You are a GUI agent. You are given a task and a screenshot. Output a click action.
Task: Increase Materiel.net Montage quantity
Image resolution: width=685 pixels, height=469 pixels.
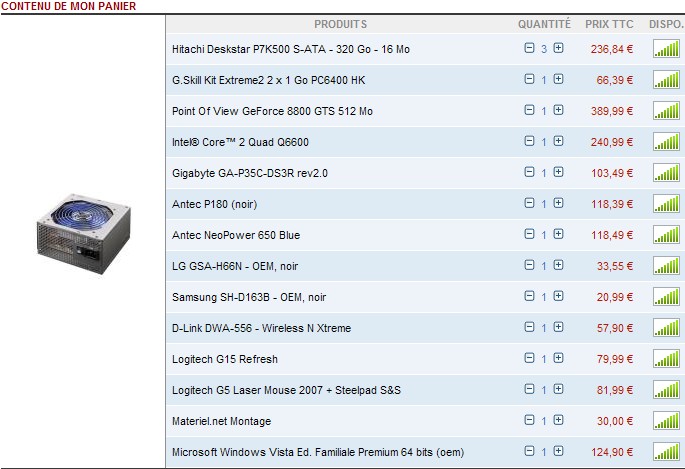(x=558, y=420)
